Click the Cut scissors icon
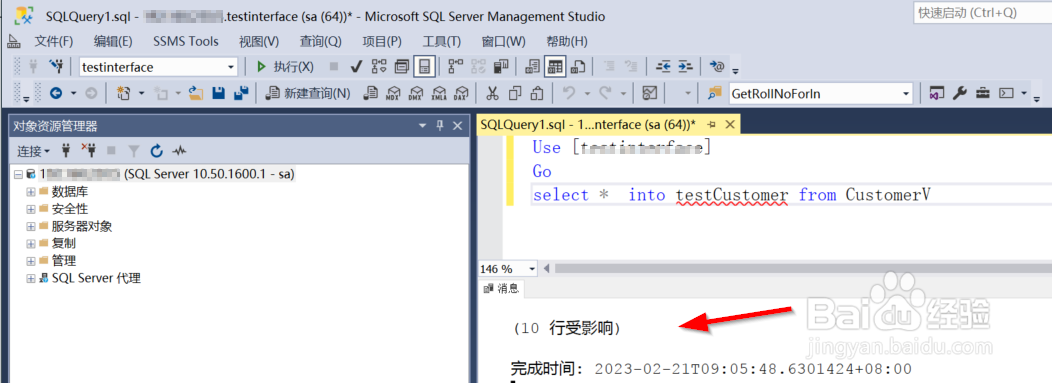The height and width of the screenshot is (383, 1052). (492, 94)
